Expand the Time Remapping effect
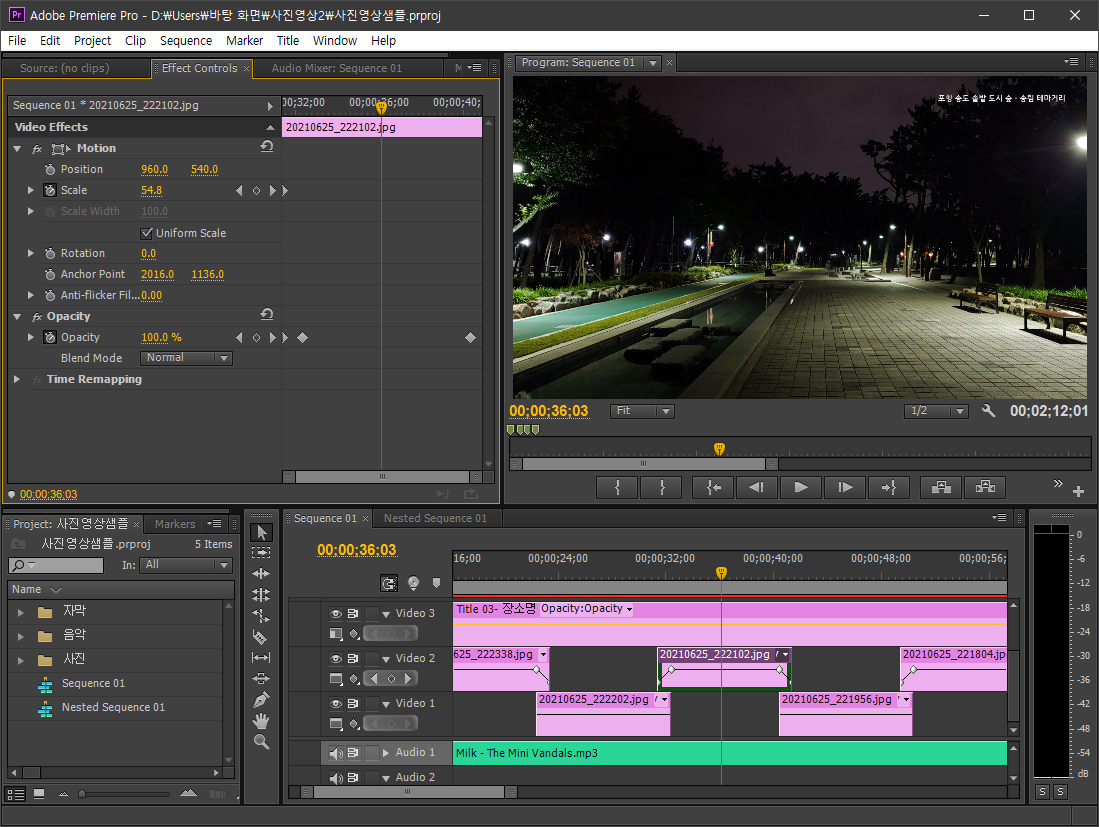 point(17,380)
